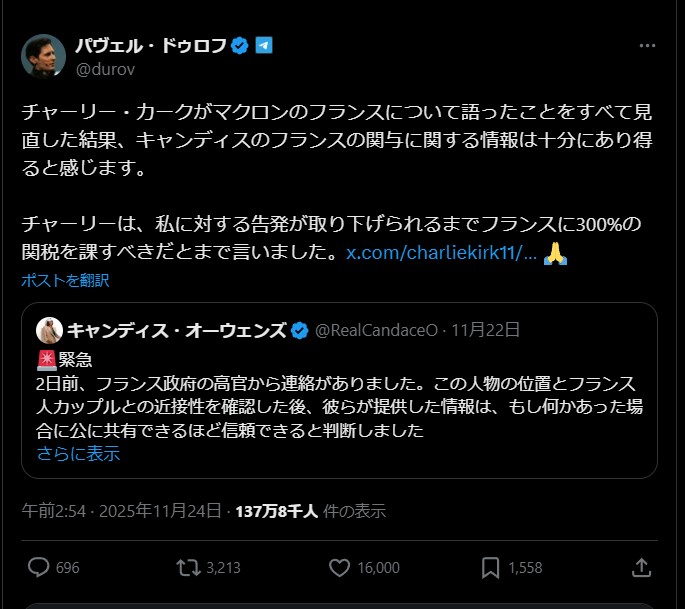The height and width of the screenshot is (609, 685).
Task: Click the パヴェル・ドゥロフ display name
Action: (x=150, y=46)
